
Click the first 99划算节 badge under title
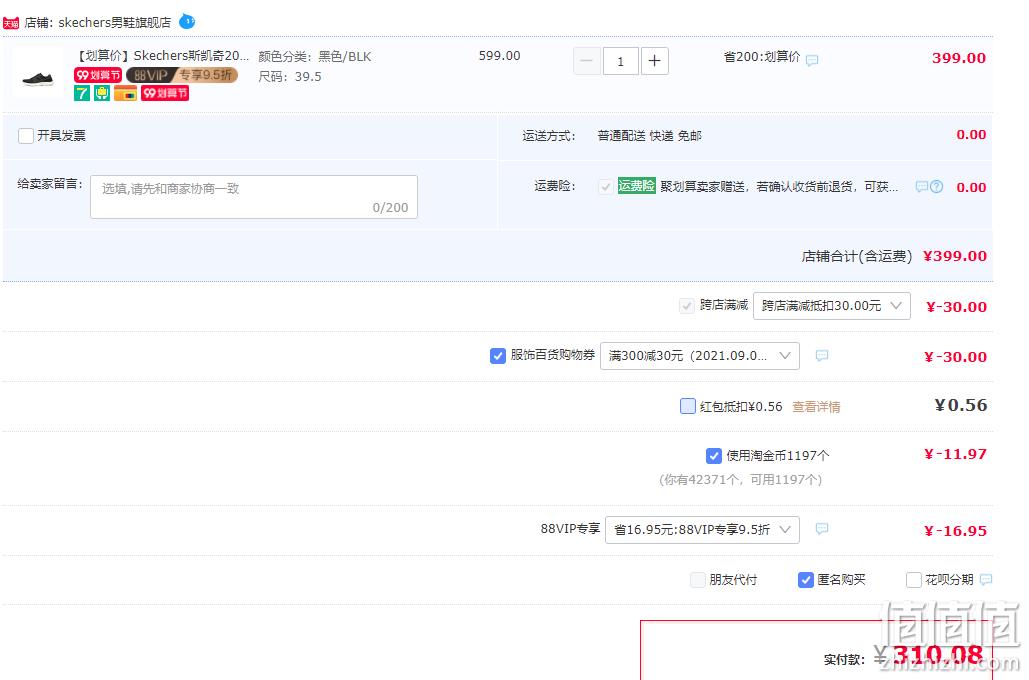98,75
